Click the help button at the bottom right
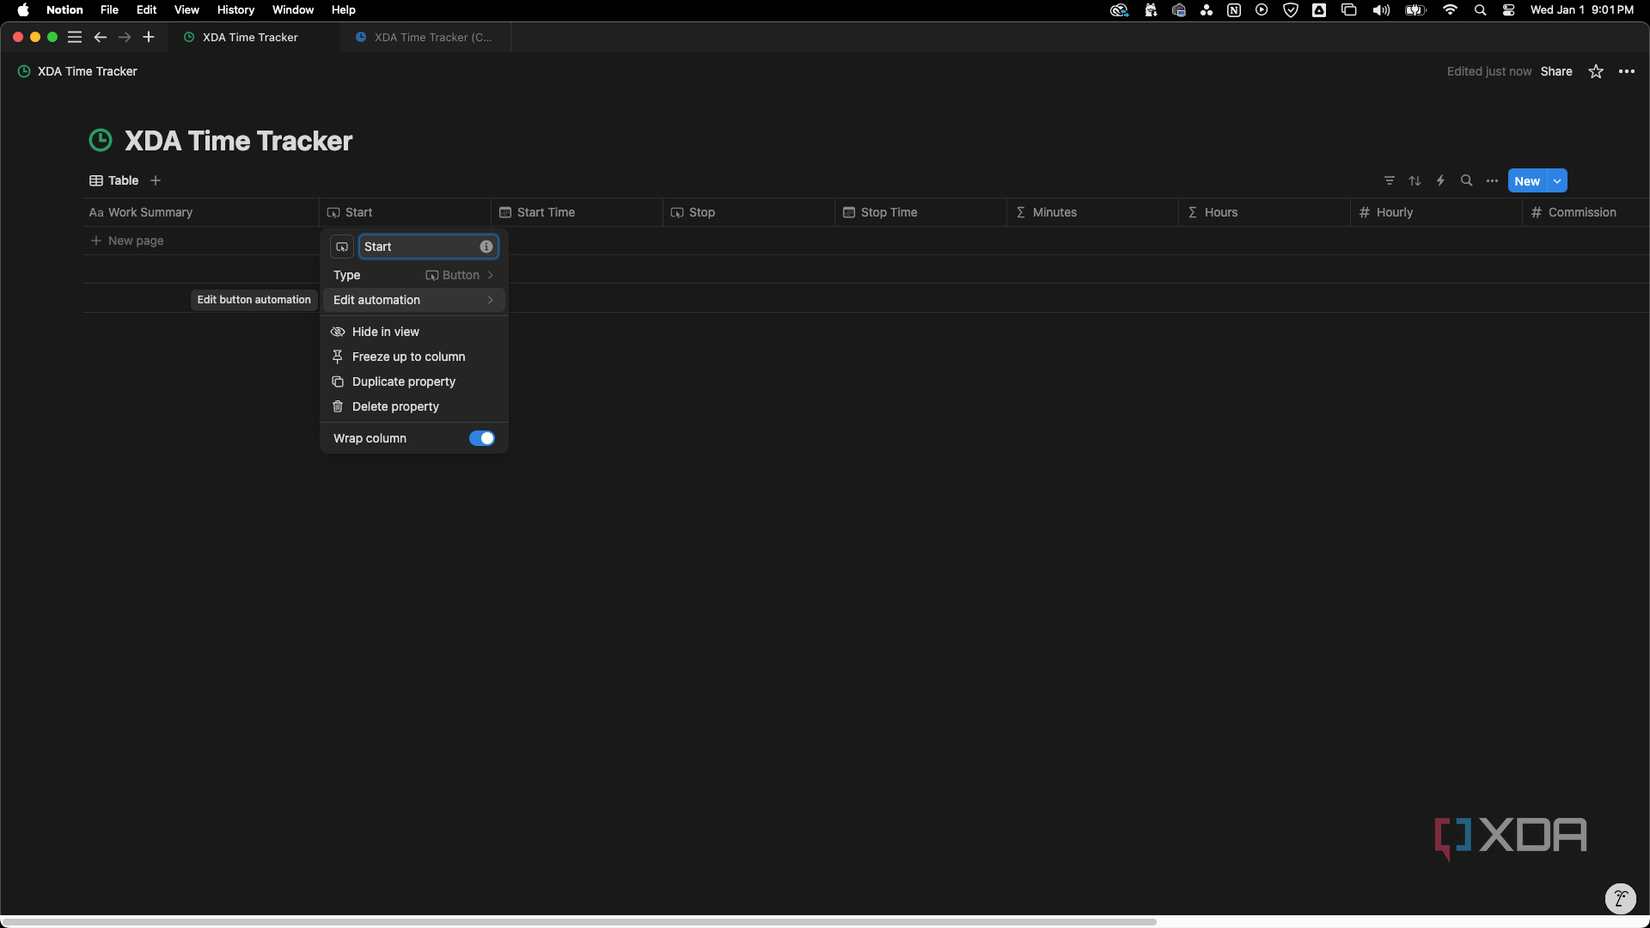Screen dimensions: 1650x928 coord(1620,898)
